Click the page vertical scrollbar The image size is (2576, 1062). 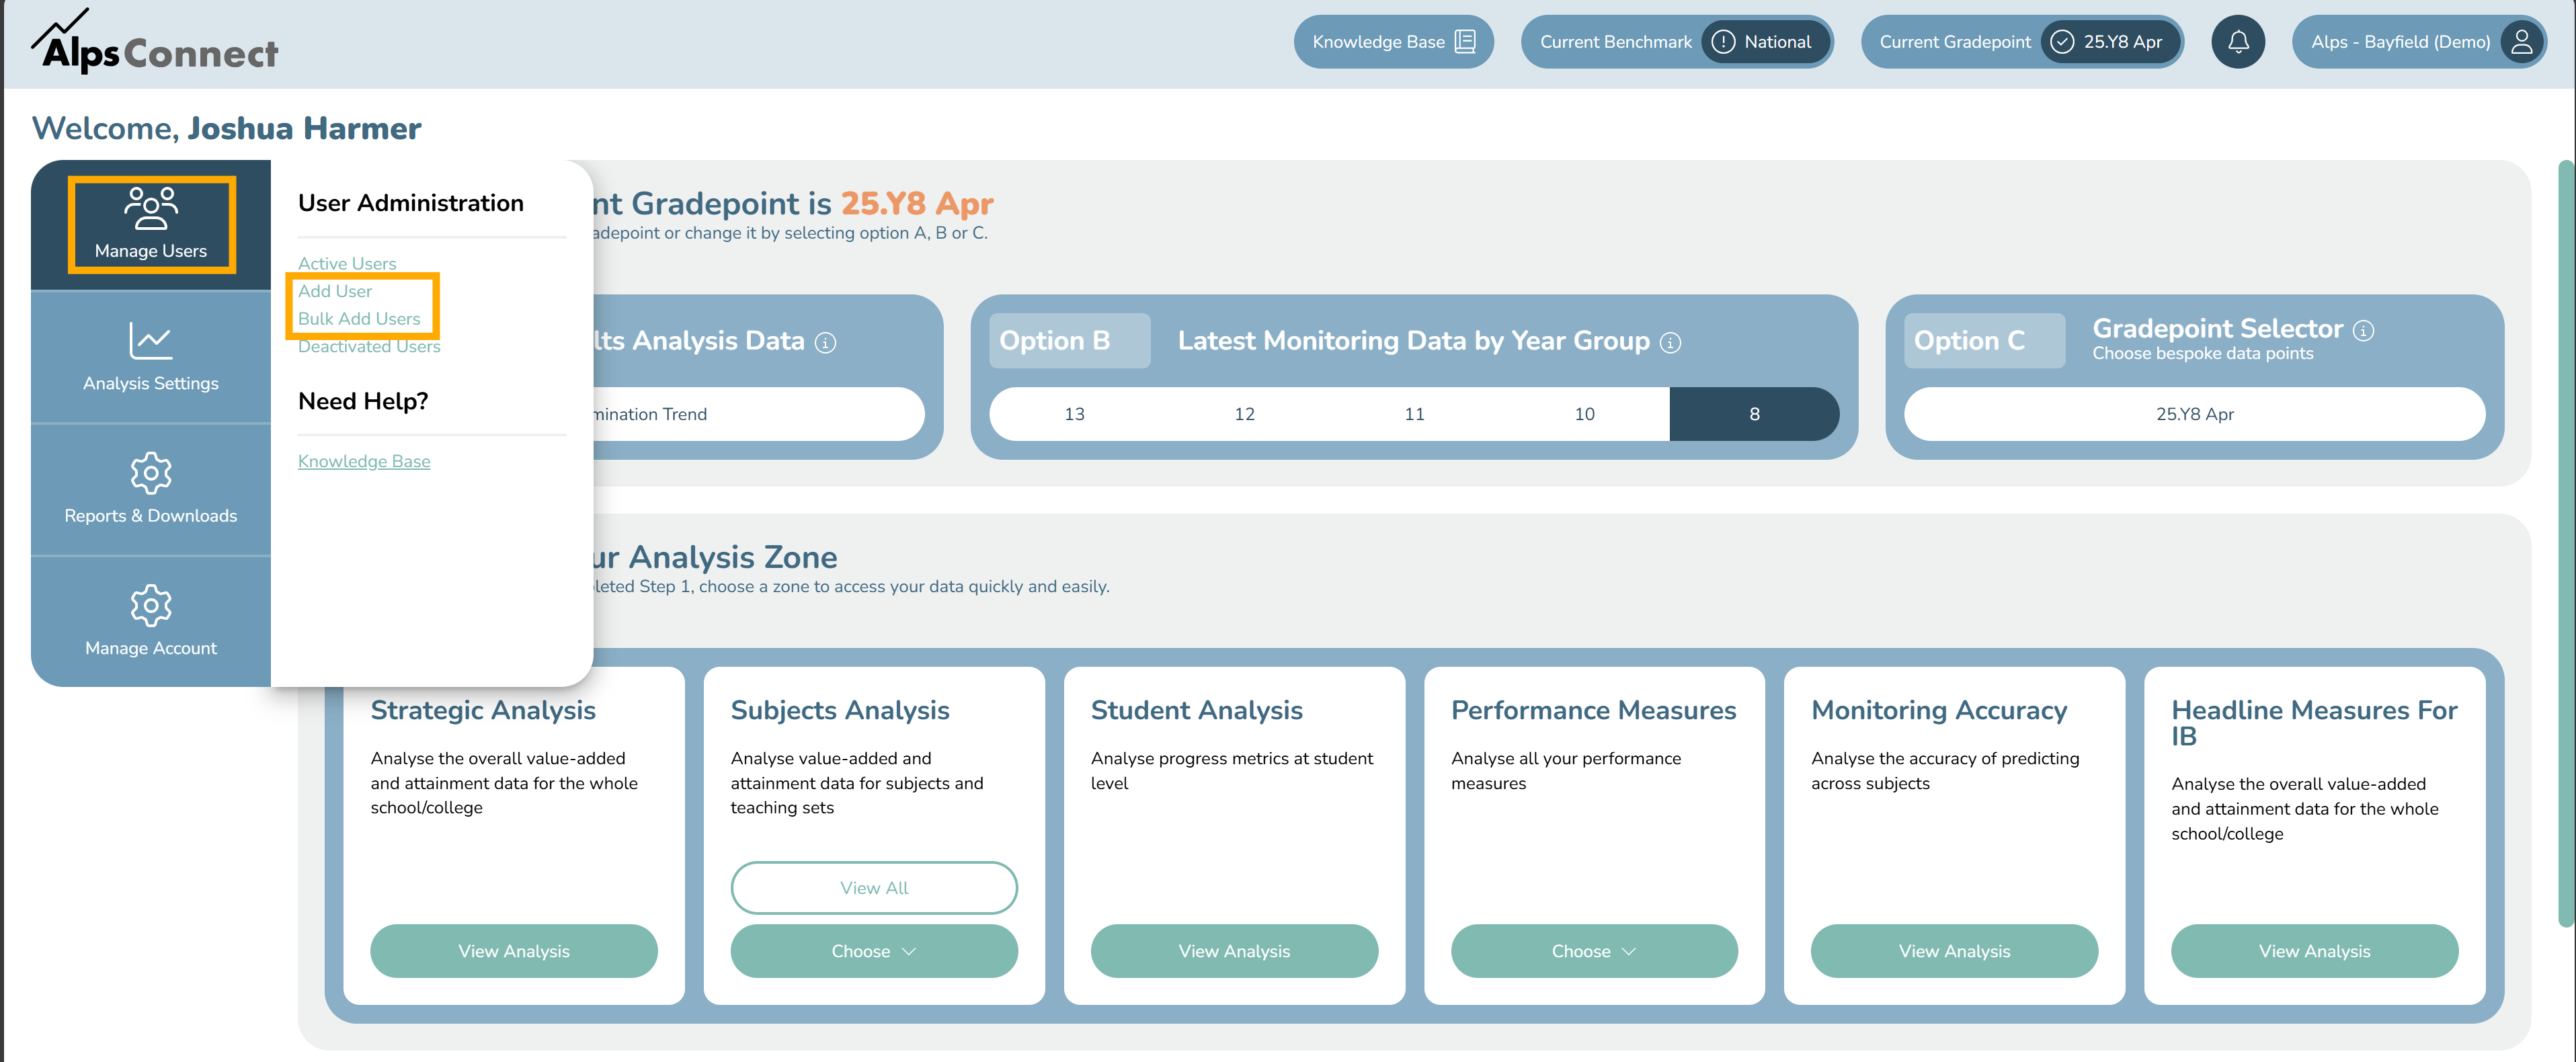[2566, 543]
